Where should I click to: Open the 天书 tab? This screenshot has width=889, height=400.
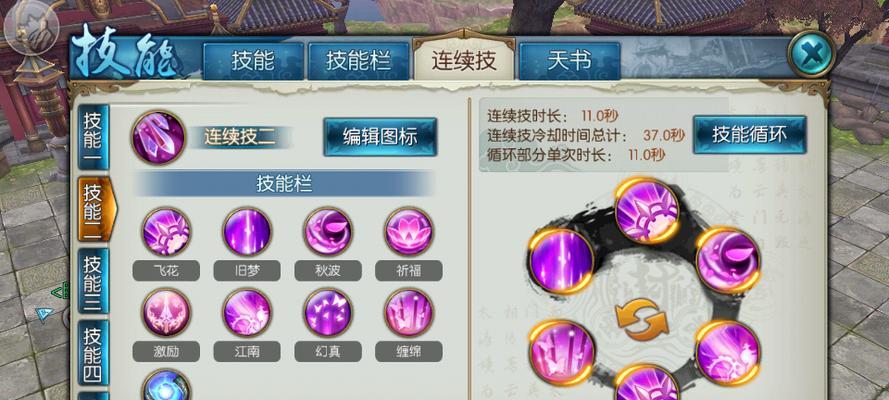coord(569,61)
